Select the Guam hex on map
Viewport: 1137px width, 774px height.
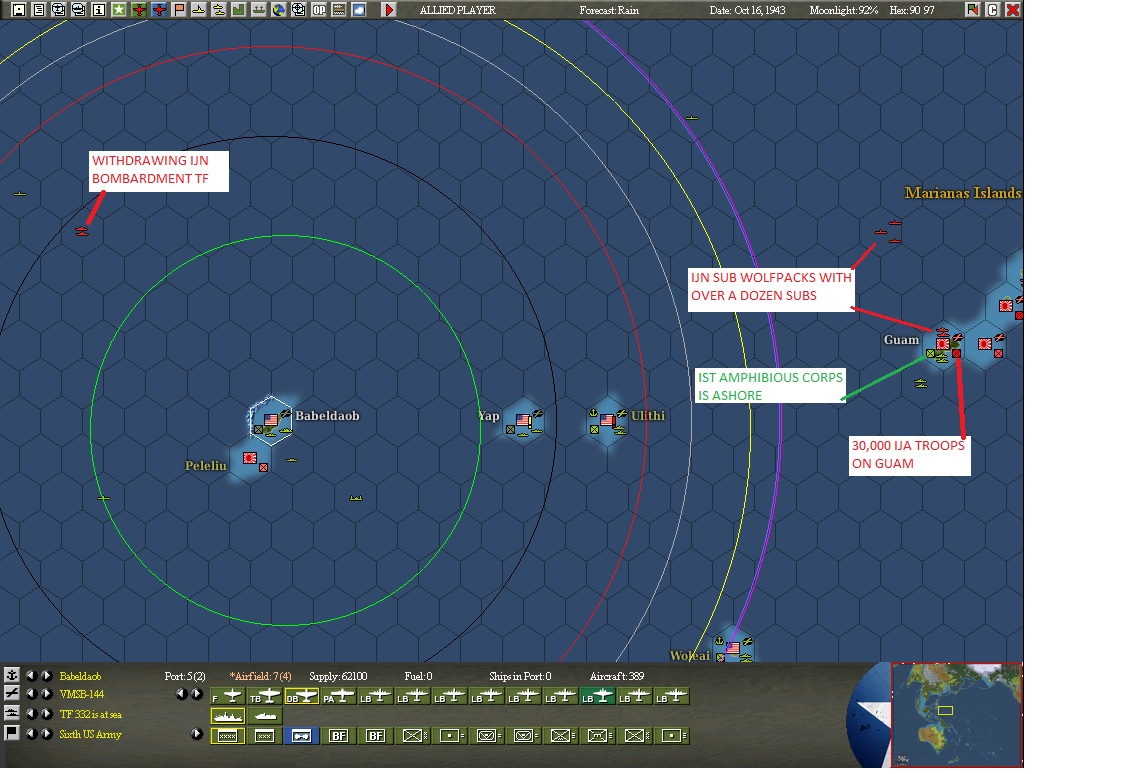[x=943, y=345]
